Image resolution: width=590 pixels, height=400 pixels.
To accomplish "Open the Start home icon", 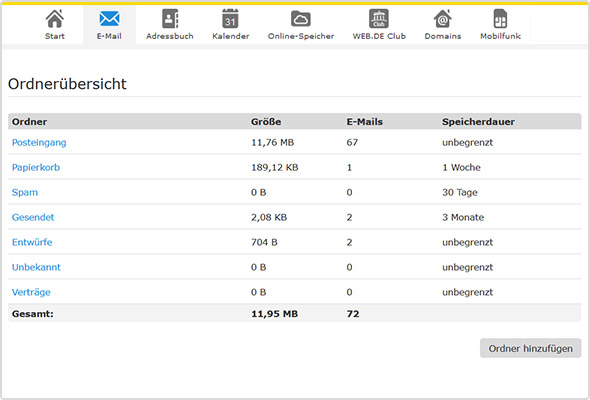I will pyautogui.click(x=55, y=19).
